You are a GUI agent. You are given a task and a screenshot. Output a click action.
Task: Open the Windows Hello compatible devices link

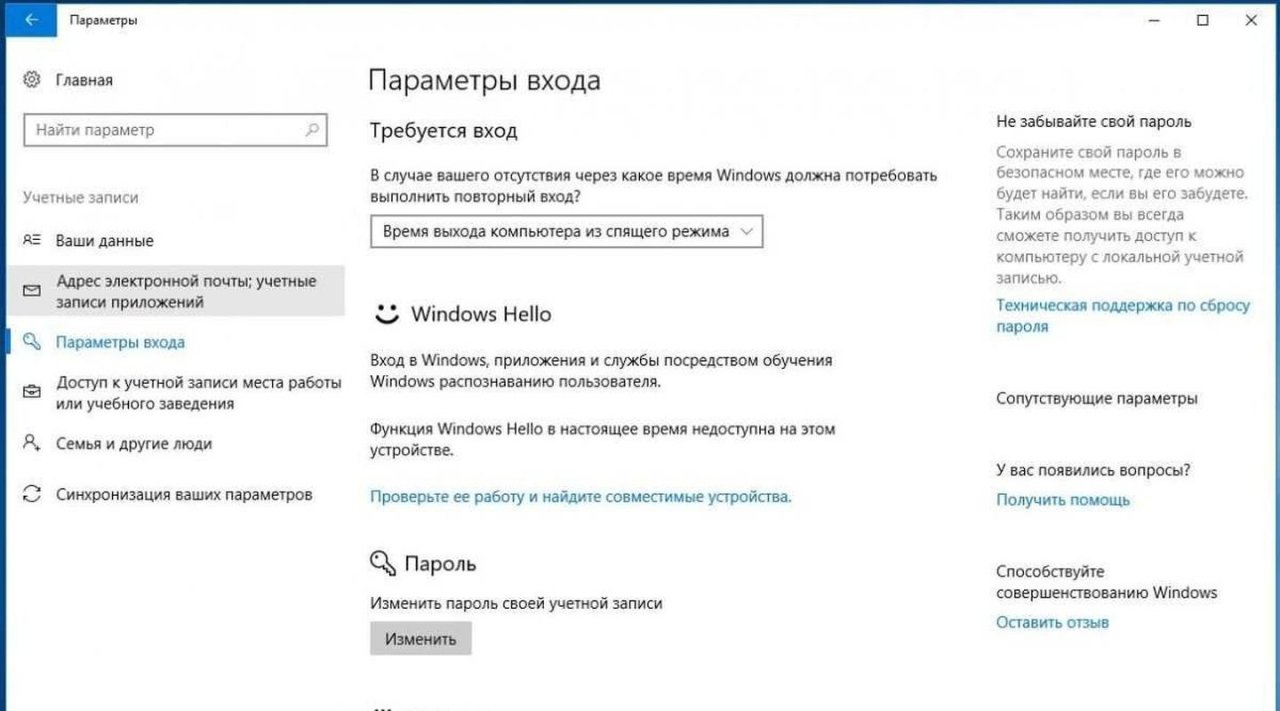(580, 495)
